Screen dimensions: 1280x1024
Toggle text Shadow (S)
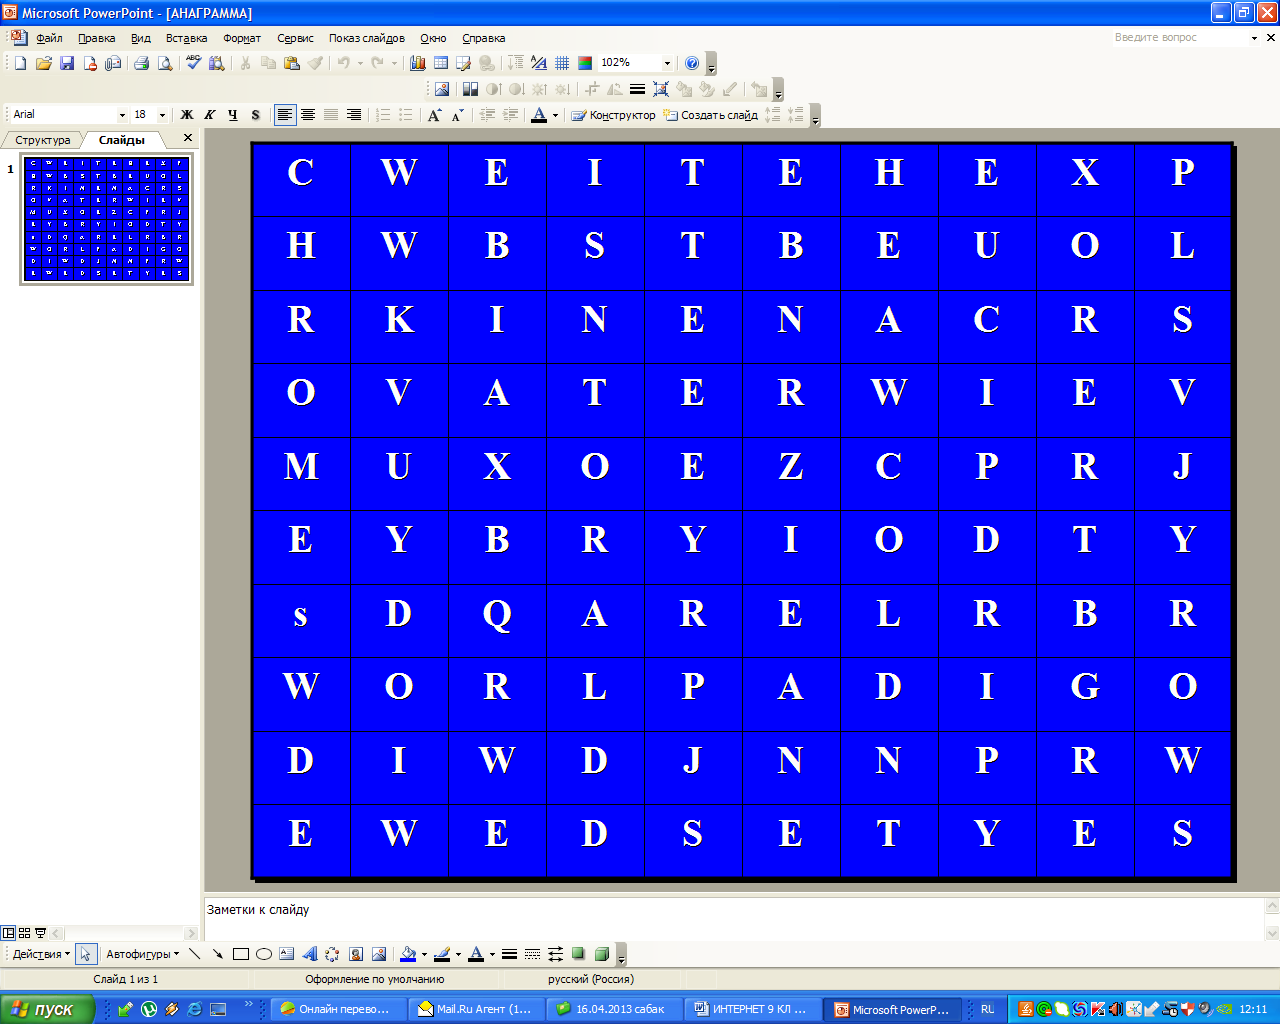[x=256, y=115]
